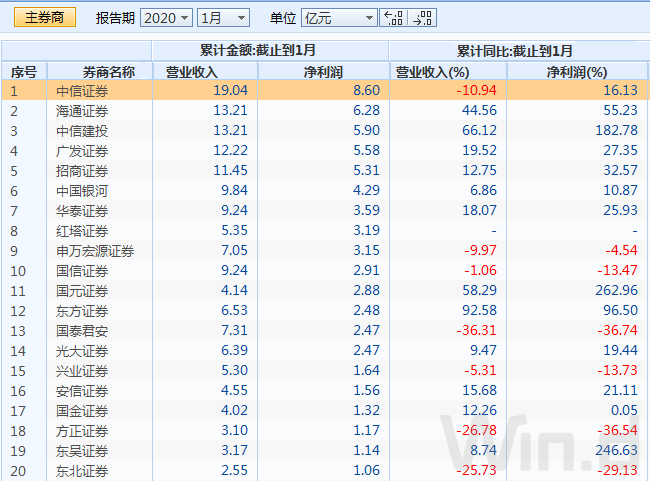Viewport: 650px width, 487px height.
Task: Select the 海通证券 row
Action: coord(324,110)
